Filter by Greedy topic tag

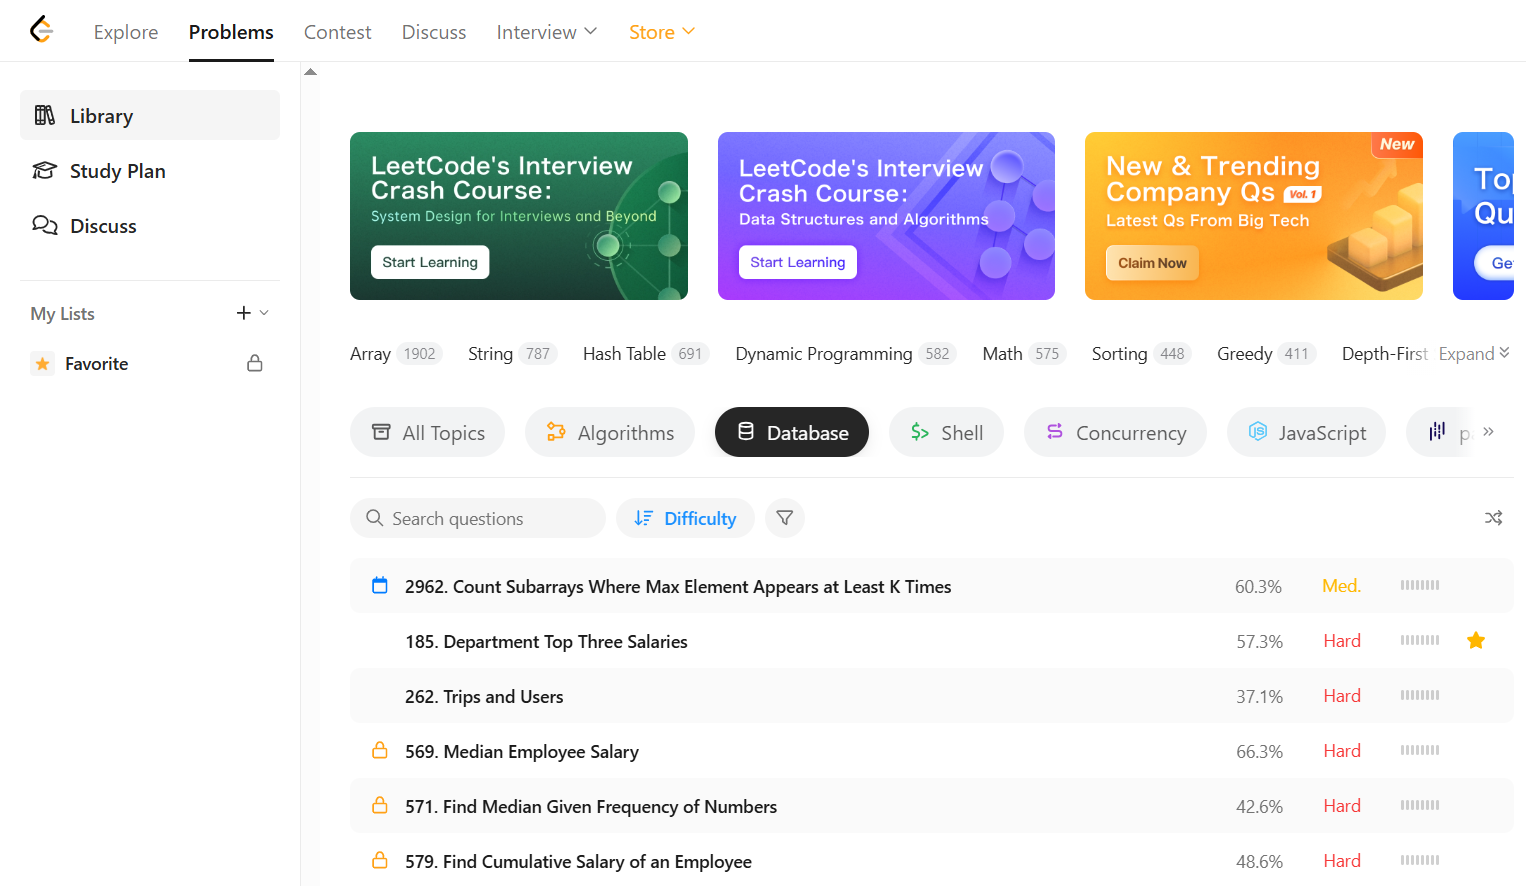coord(1266,354)
